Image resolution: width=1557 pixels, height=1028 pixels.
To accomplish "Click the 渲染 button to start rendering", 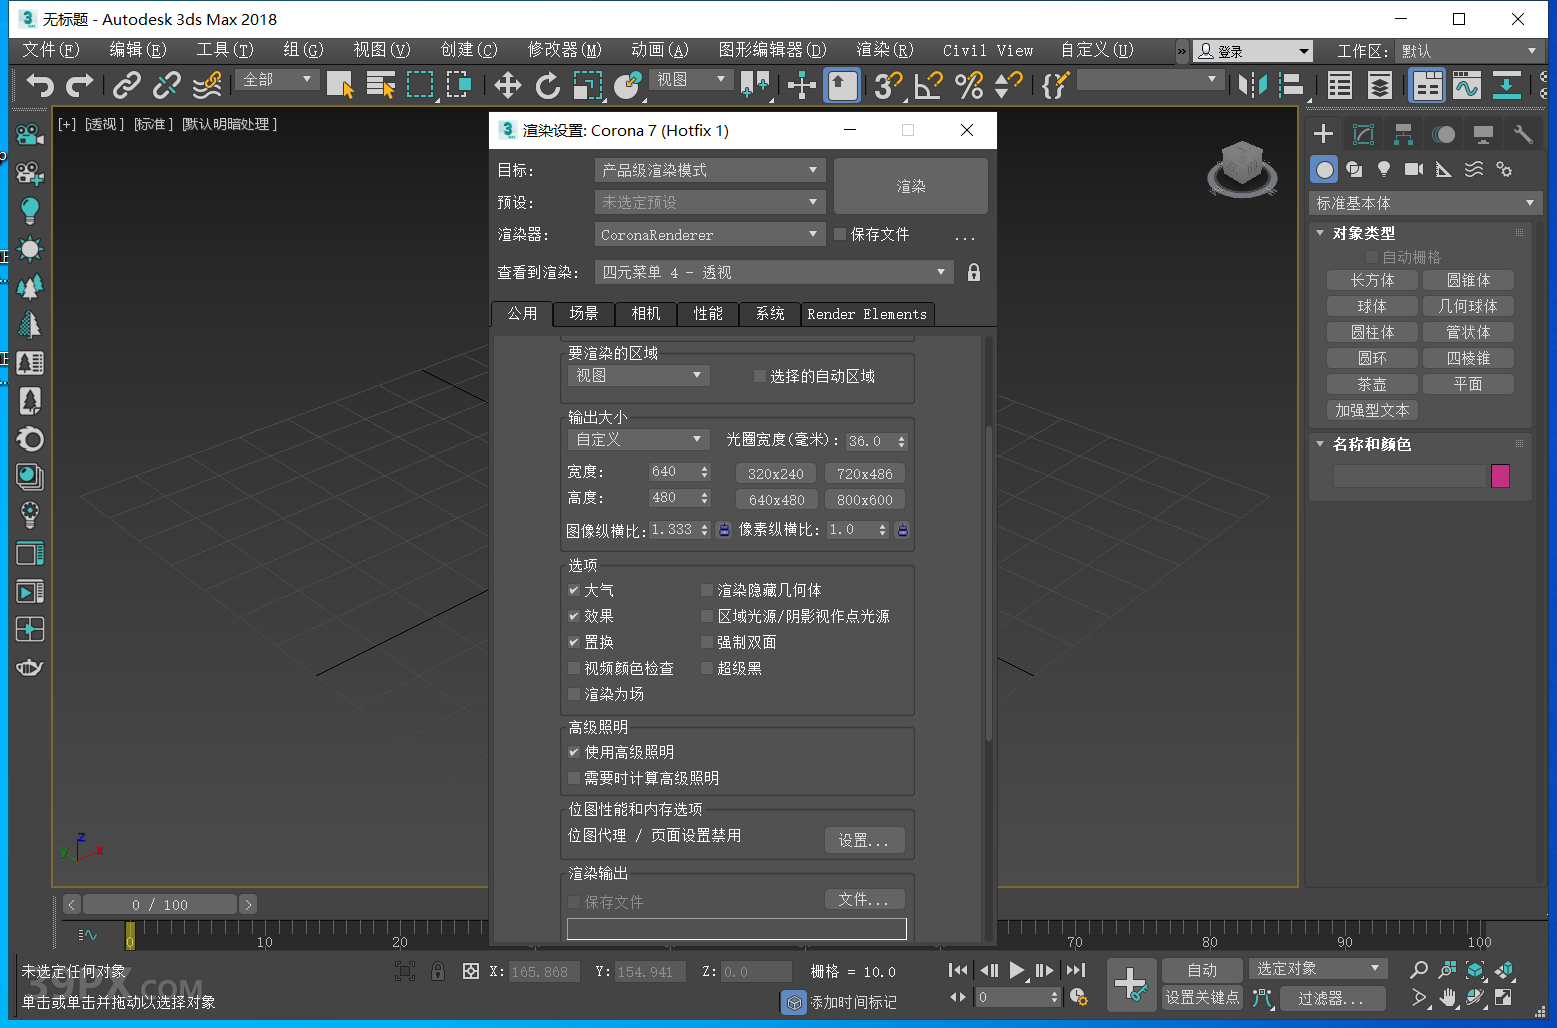I will (x=910, y=186).
